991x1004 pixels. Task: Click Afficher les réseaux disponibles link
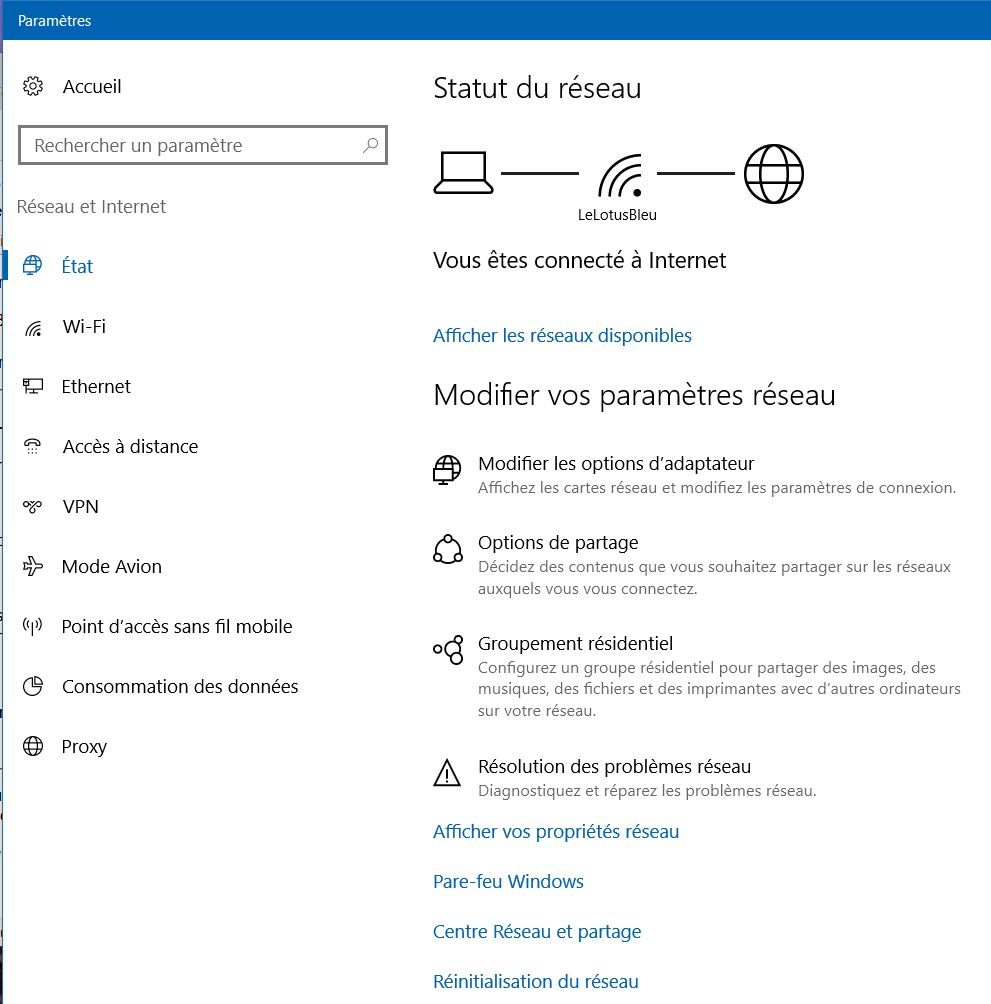(562, 336)
